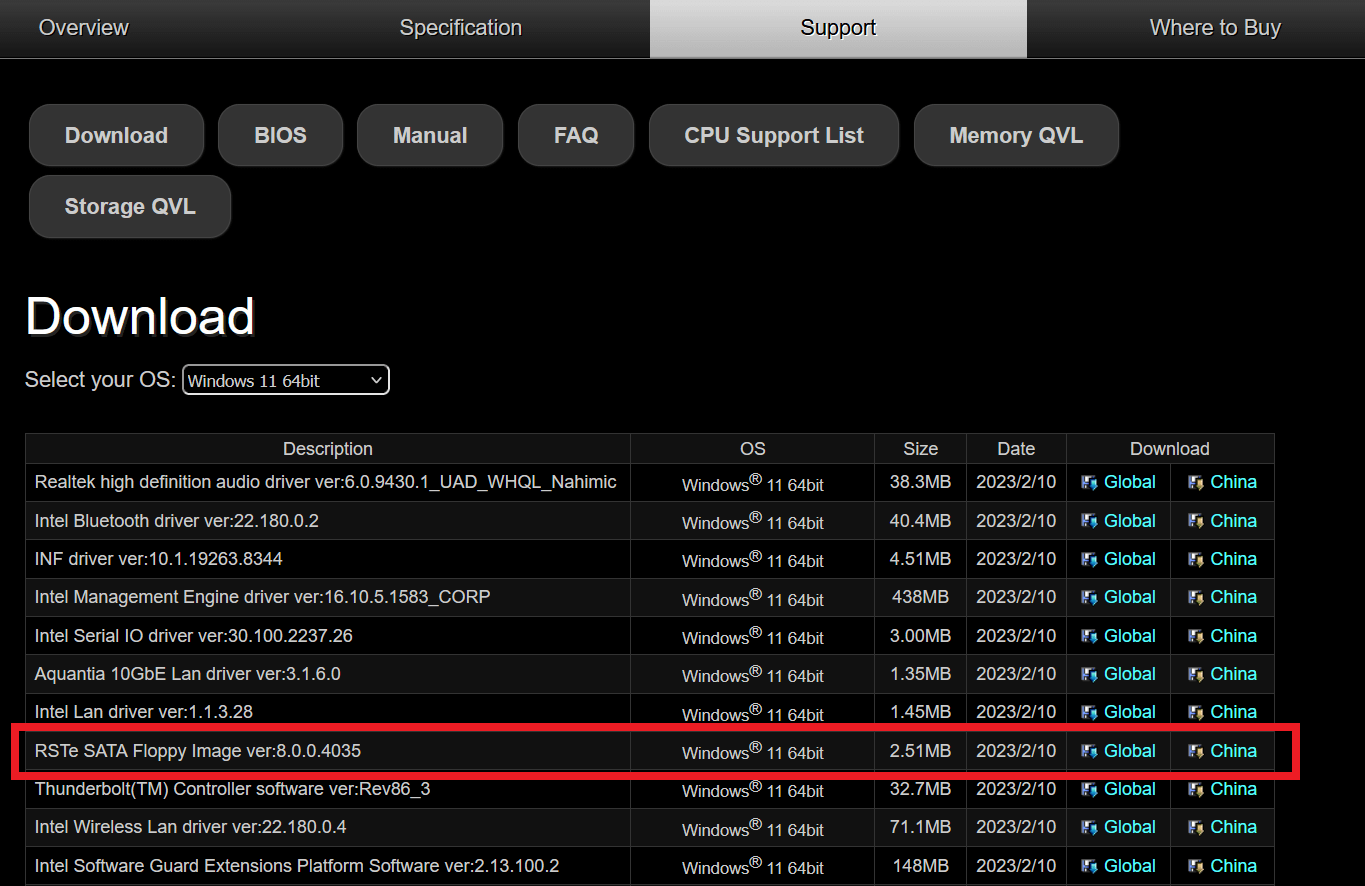Switch to the Specification tab
Screen dimensions: 1365x886
coord(461,28)
